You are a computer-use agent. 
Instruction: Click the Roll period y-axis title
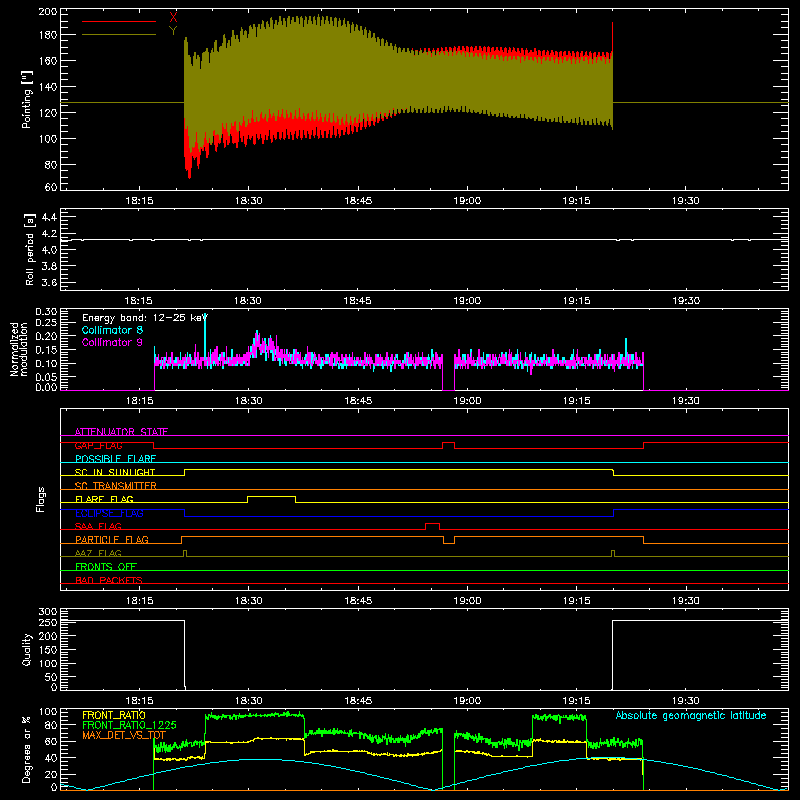coord(30,249)
